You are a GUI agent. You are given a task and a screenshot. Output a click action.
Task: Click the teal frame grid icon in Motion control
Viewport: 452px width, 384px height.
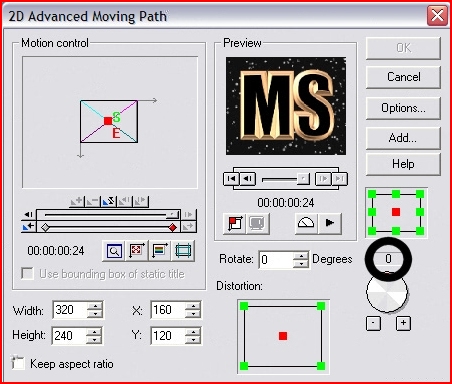pos(183,251)
